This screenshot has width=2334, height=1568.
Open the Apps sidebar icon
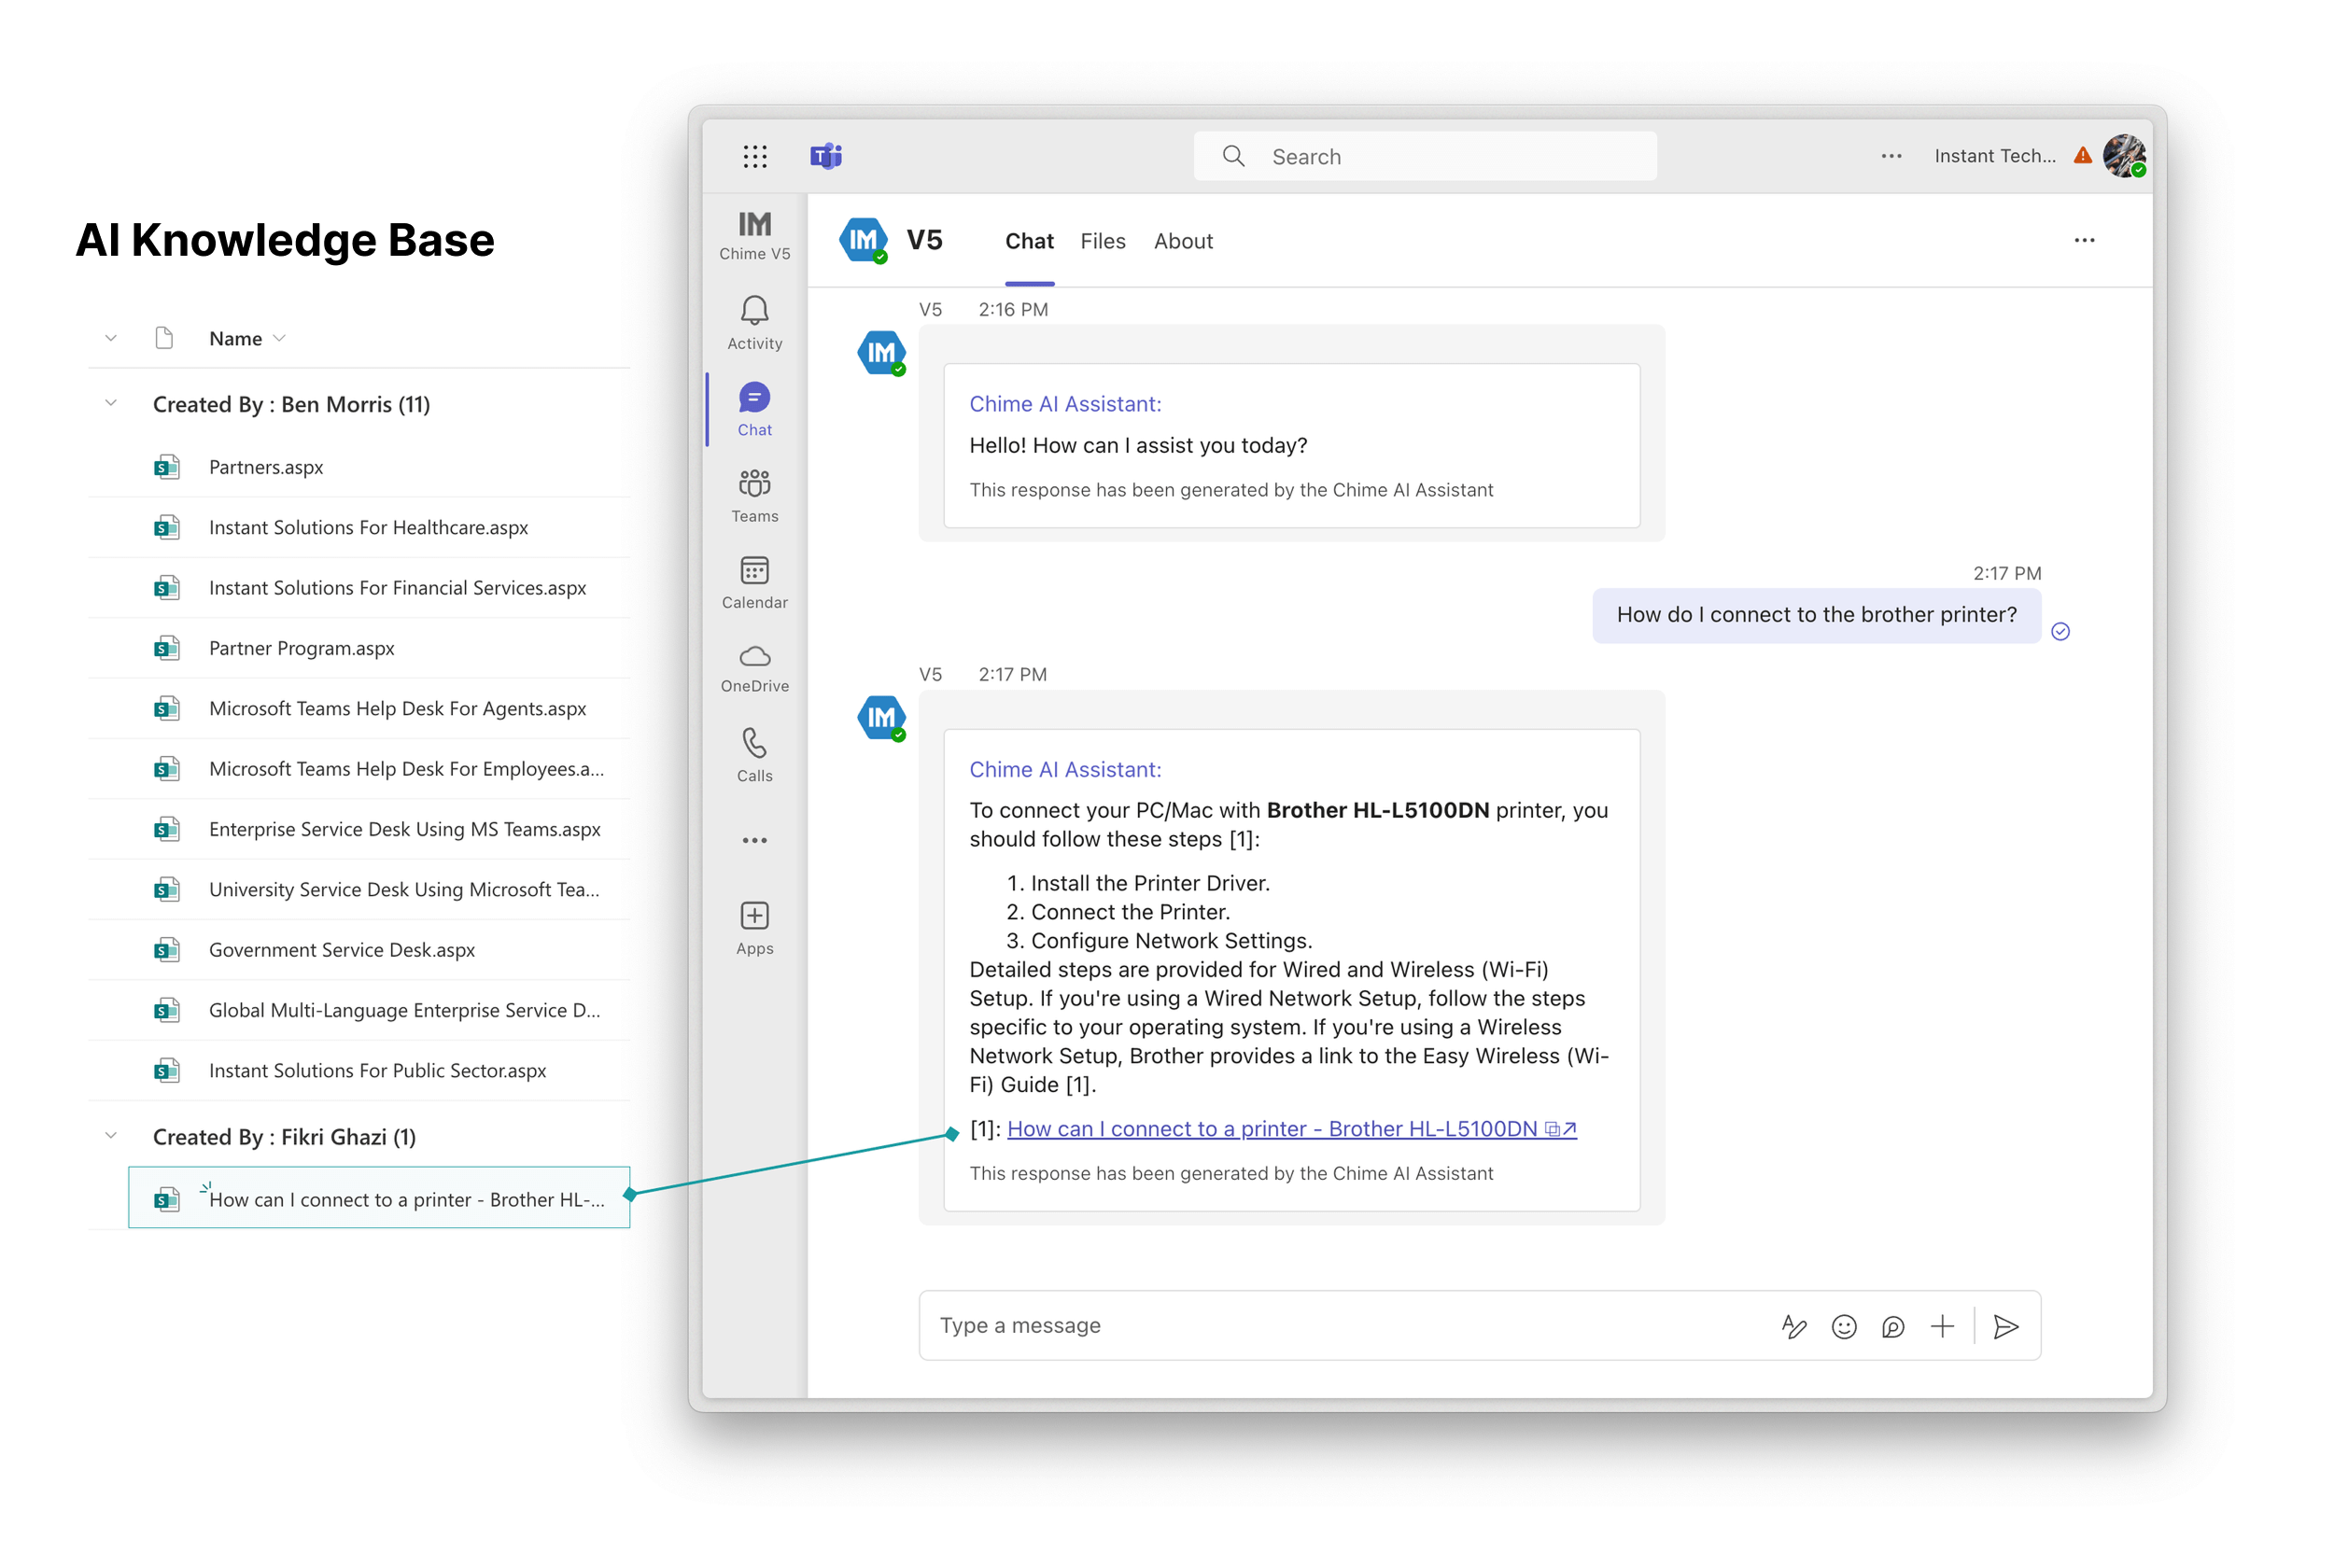[754, 917]
